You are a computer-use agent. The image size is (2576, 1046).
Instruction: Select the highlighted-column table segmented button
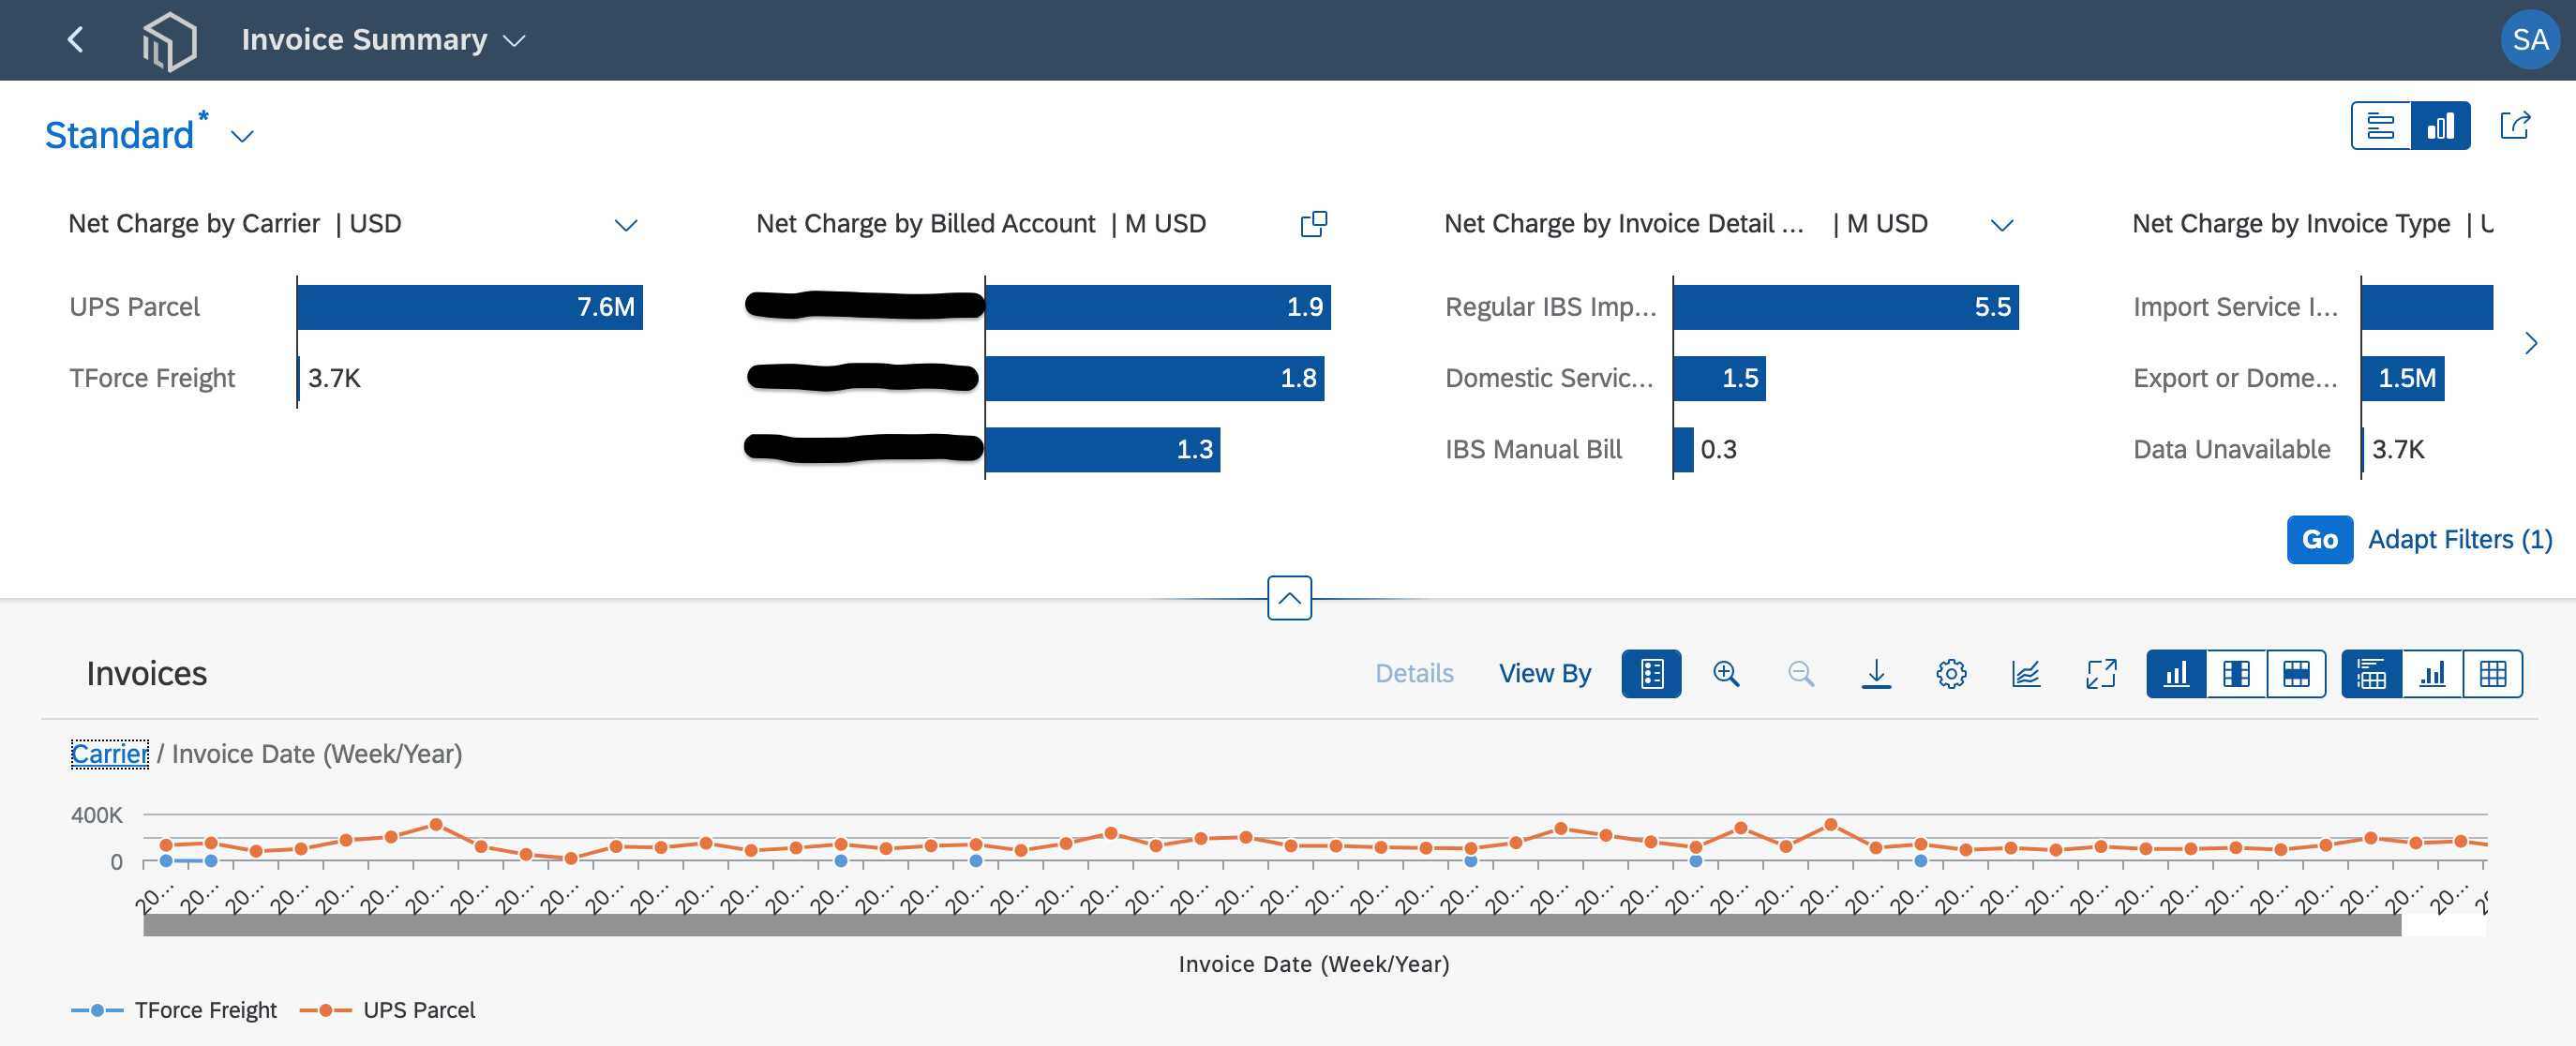tap(2236, 674)
